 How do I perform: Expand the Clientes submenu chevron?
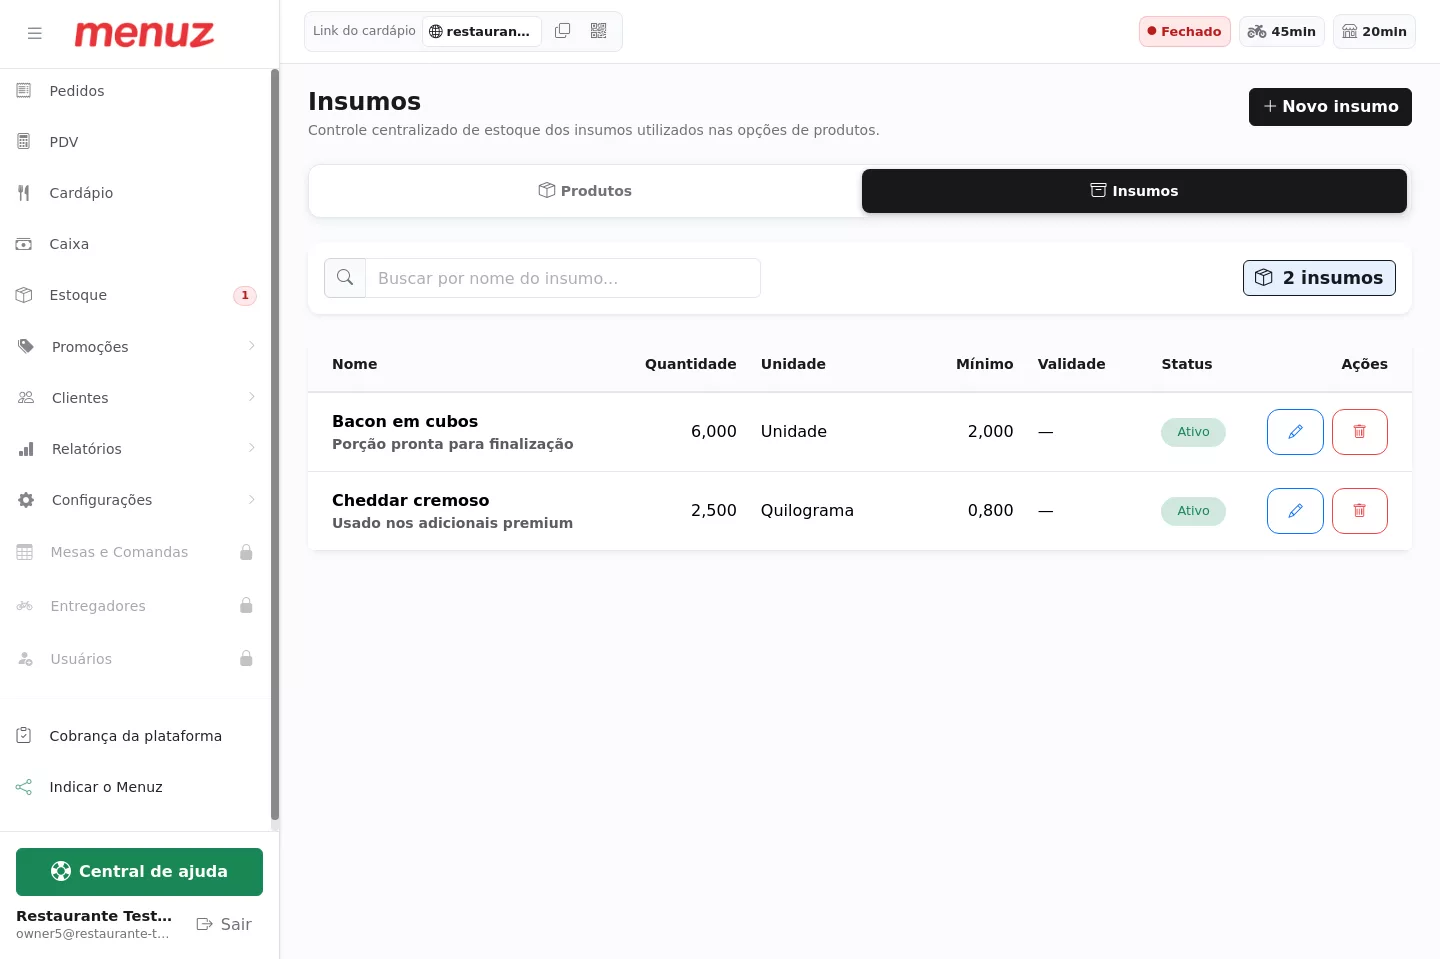click(x=251, y=397)
